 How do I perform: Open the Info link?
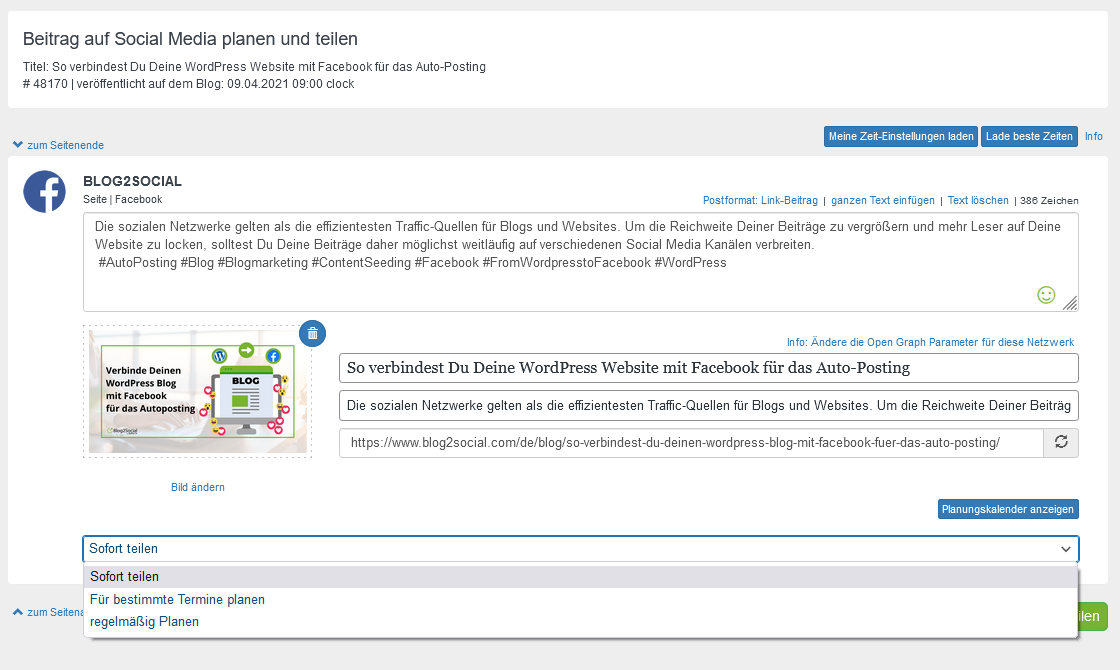[1094, 136]
